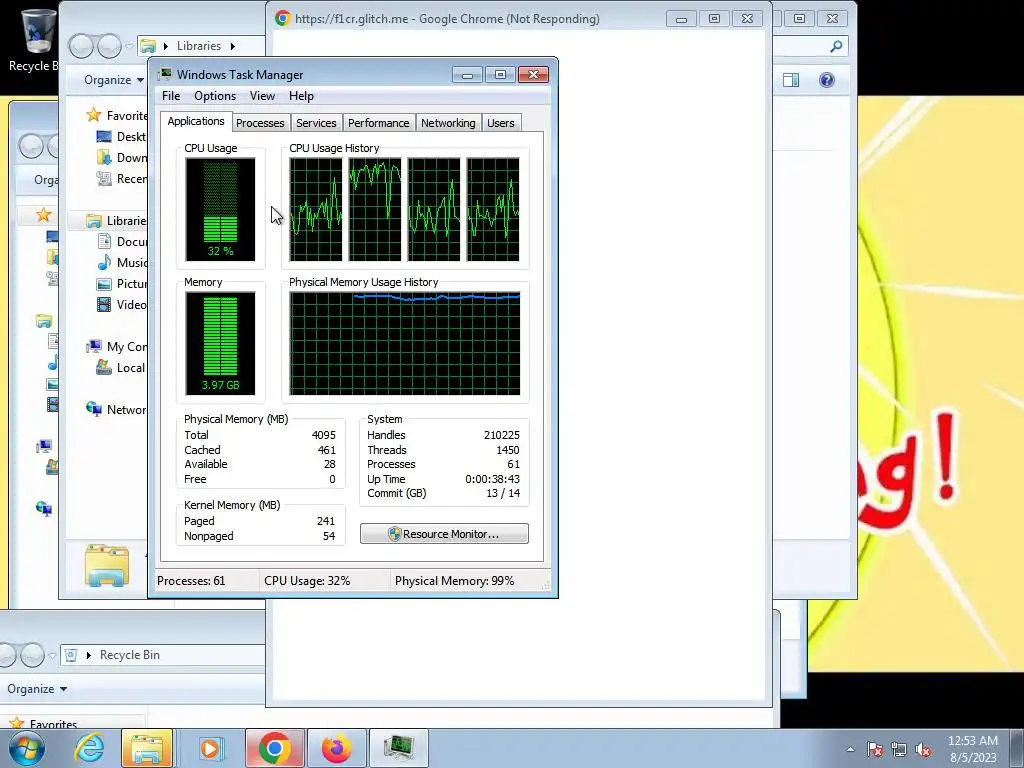Switch to the Applications tab
Screen dimensions: 1024x768
[x=195, y=121]
